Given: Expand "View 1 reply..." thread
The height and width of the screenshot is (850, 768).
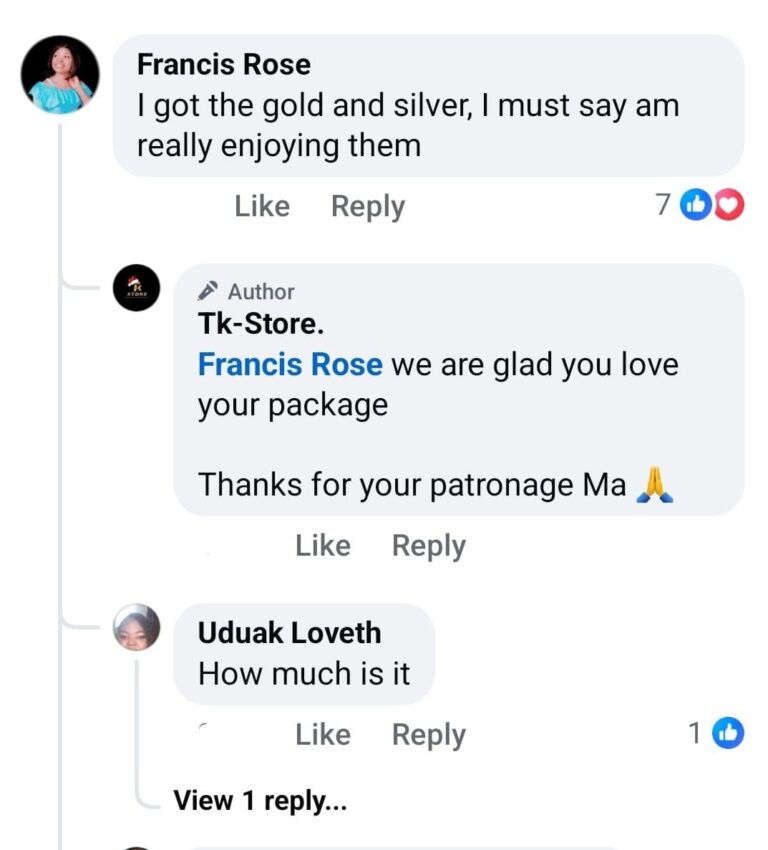Looking at the screenshot, I should click(260, 800).
